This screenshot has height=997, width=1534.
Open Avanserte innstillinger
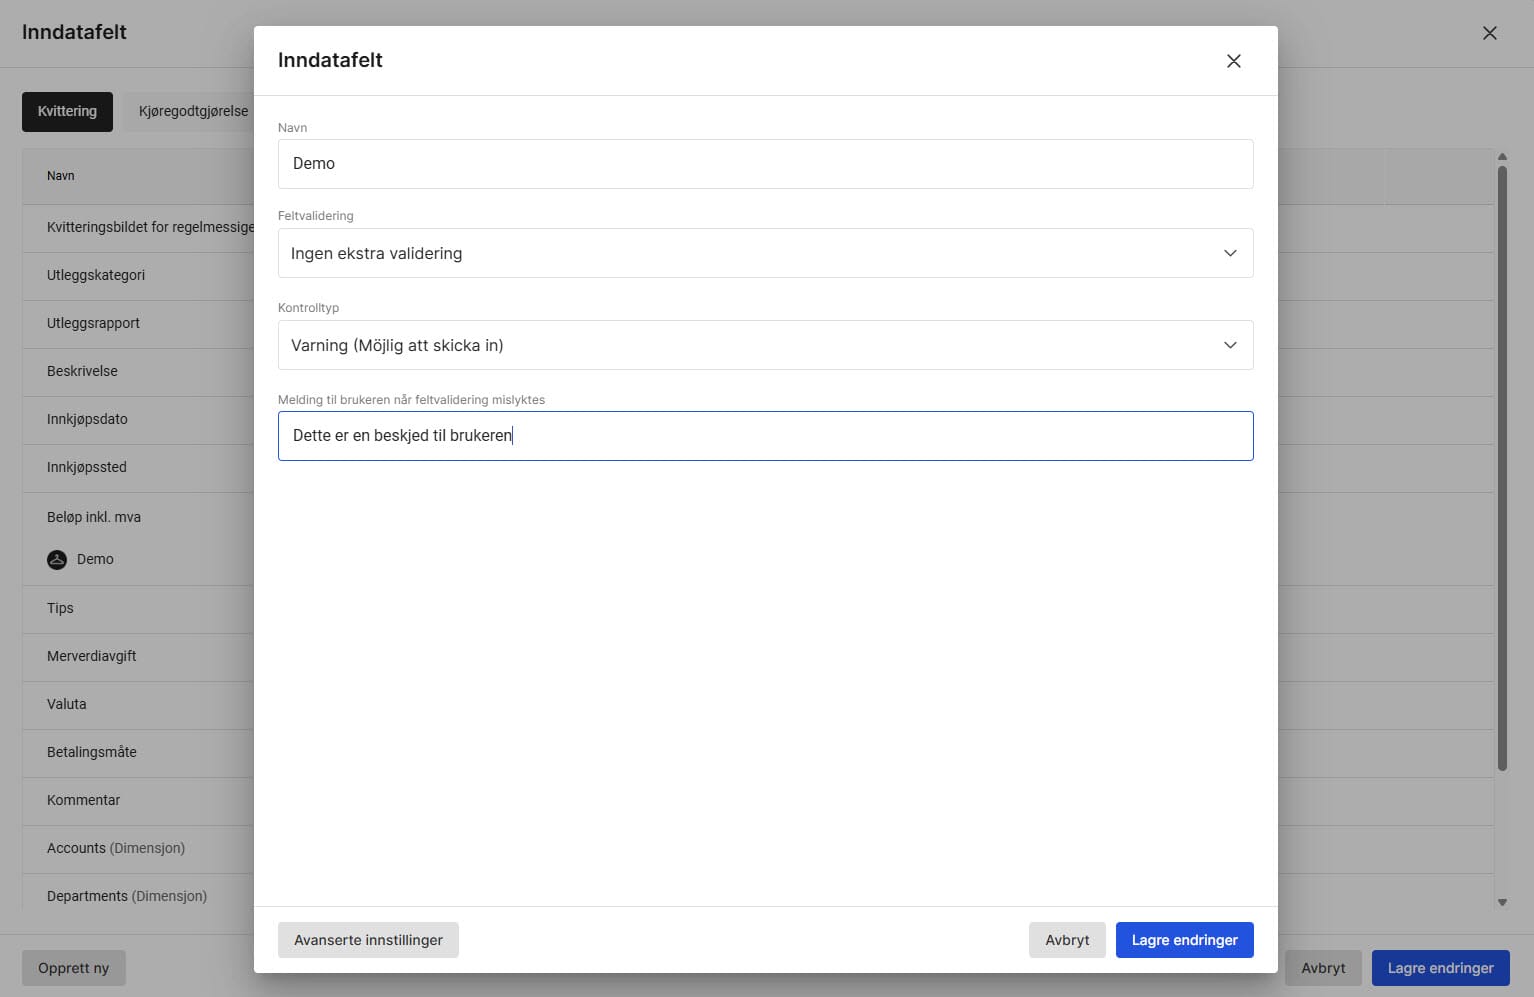(x=368, y=940)
